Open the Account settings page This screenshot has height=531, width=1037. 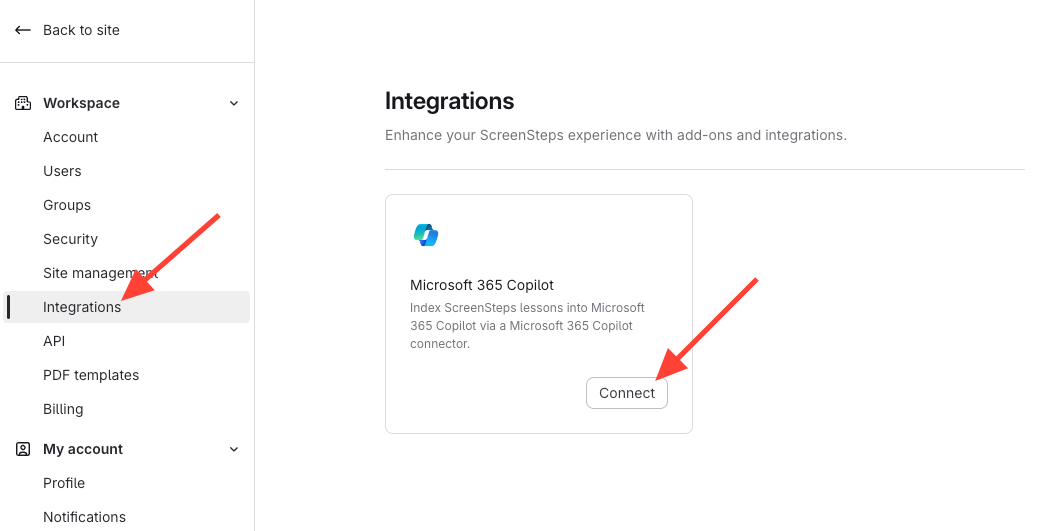[70, 137]
